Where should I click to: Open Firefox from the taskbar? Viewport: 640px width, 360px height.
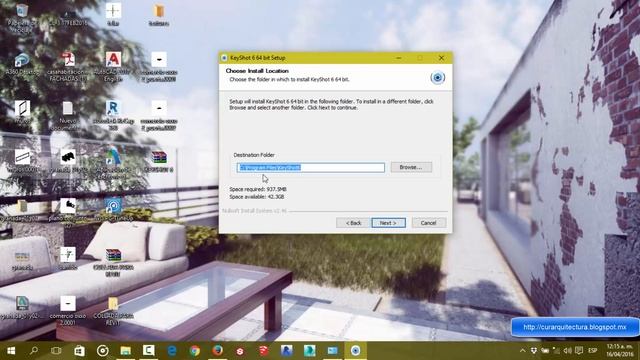[218, 351]
